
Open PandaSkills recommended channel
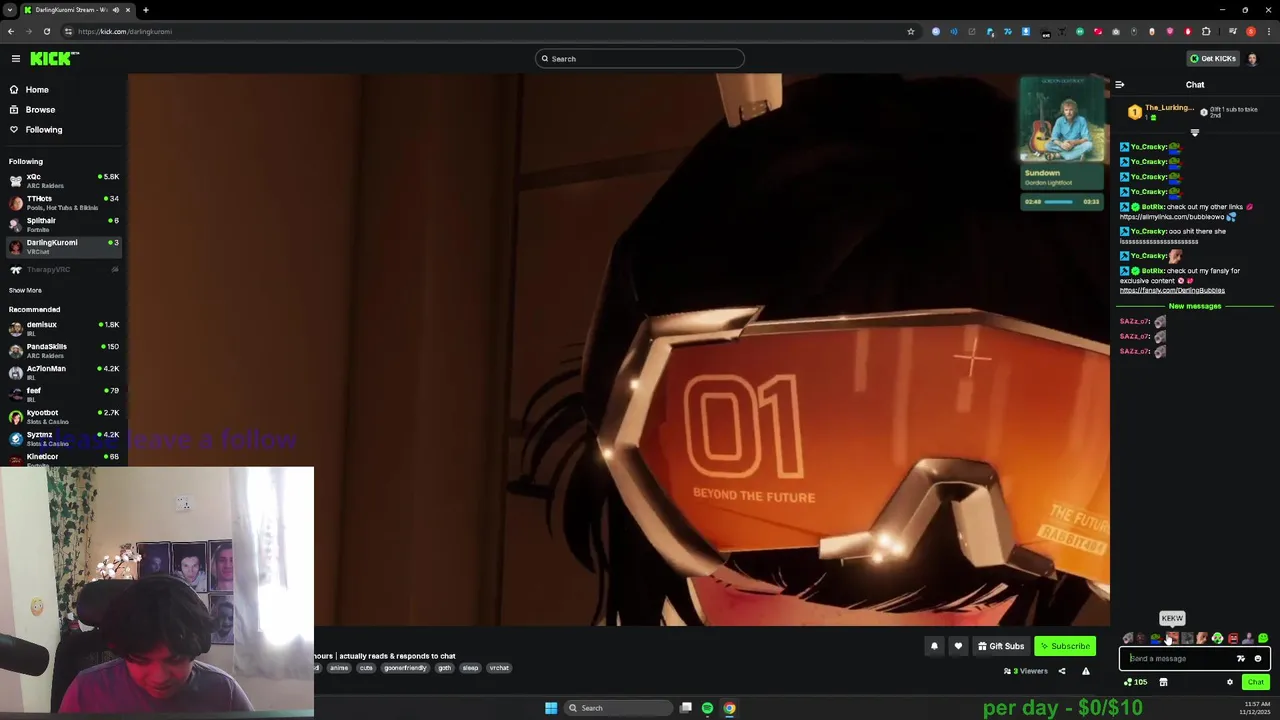[x=64, y=351]
